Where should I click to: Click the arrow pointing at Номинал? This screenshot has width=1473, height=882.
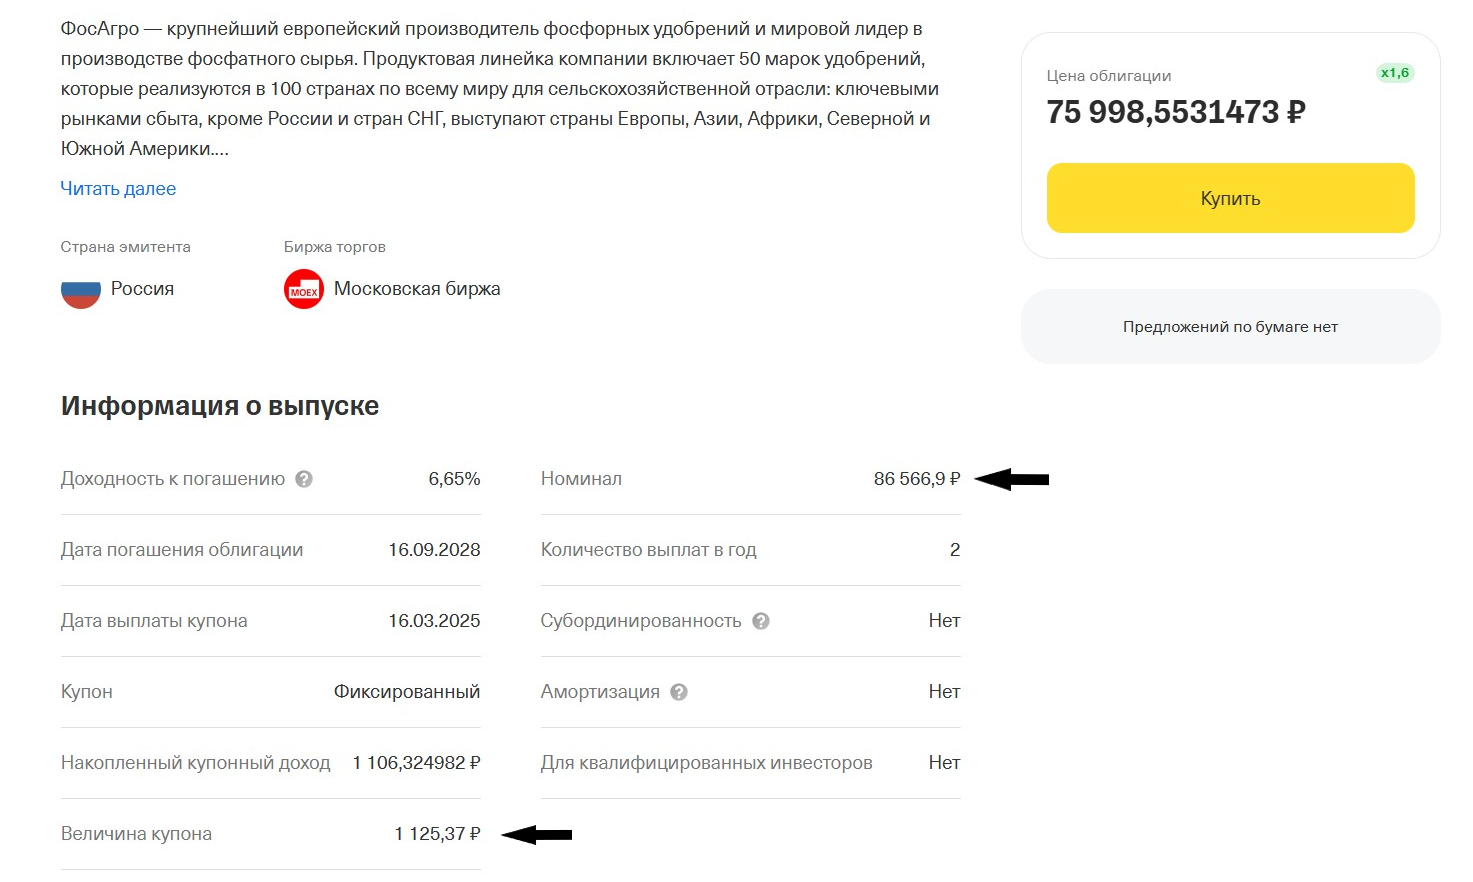click(1011, 480)
